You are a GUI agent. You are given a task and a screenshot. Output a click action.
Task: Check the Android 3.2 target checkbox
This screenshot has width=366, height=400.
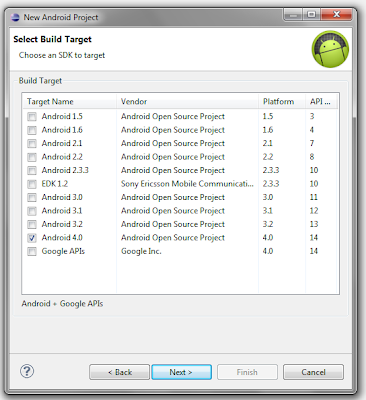tap(32, 224)
